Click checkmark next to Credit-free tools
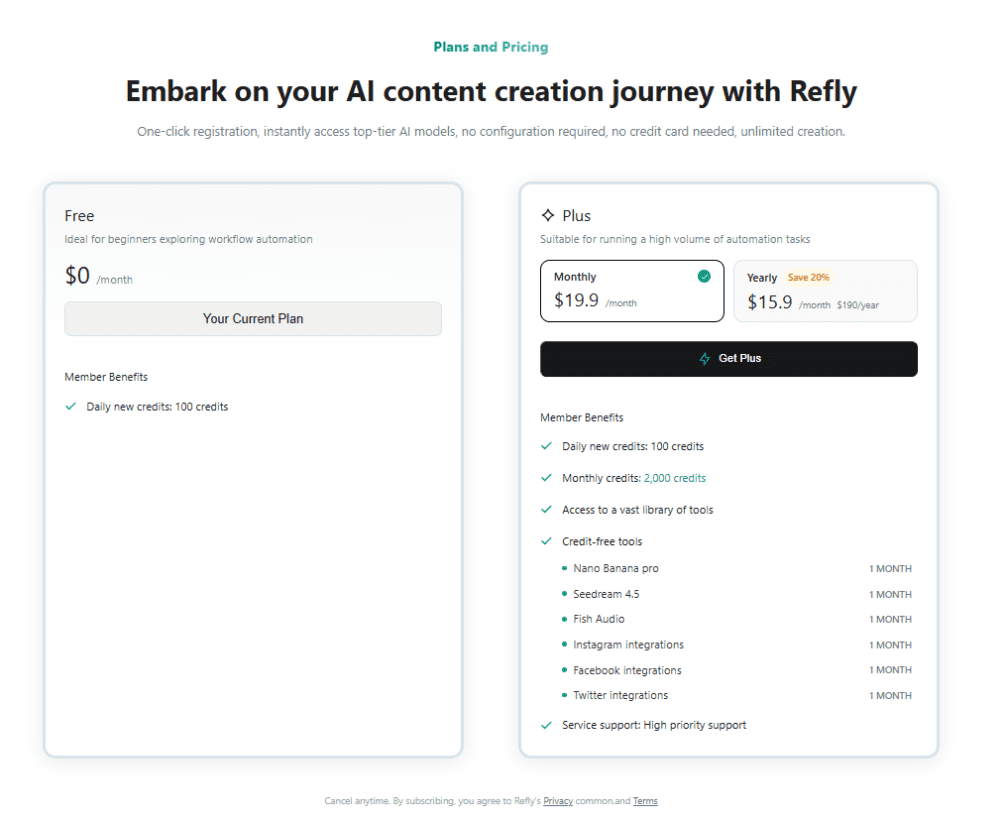Screen dimensions: 1000x822 click(x=546, y=542)
